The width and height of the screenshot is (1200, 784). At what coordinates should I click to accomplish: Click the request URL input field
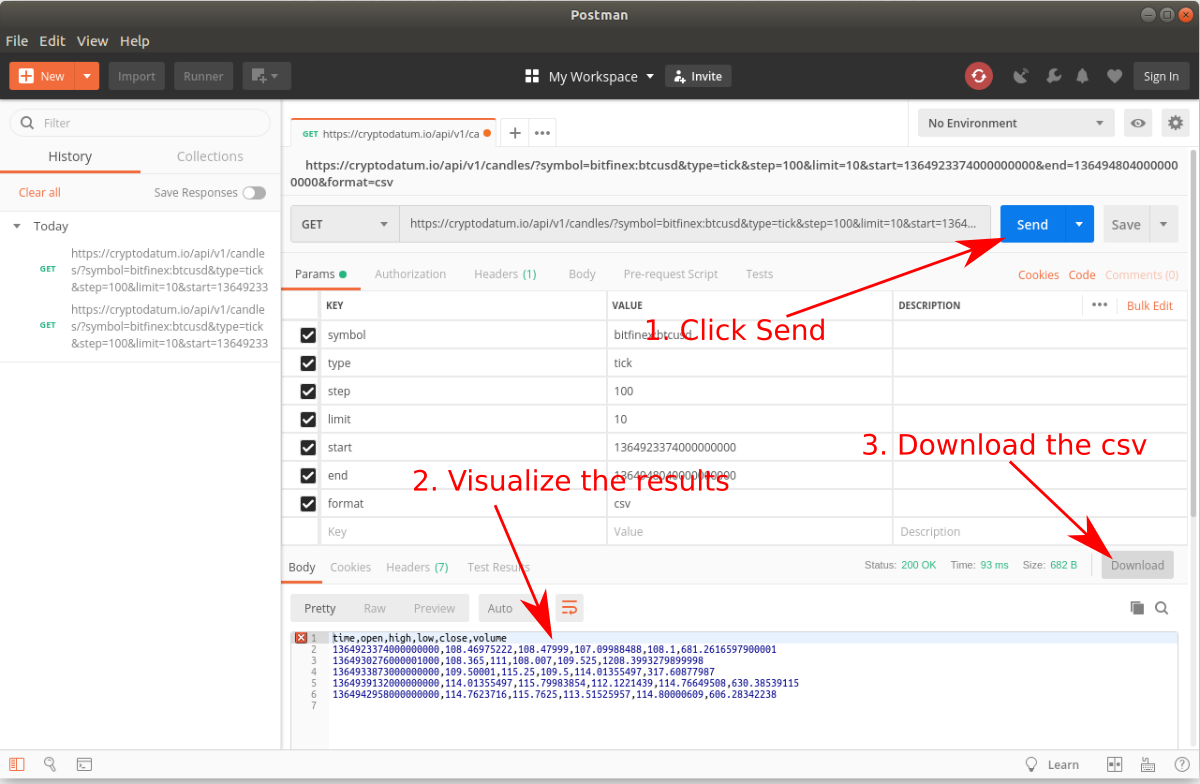point(694,225)
